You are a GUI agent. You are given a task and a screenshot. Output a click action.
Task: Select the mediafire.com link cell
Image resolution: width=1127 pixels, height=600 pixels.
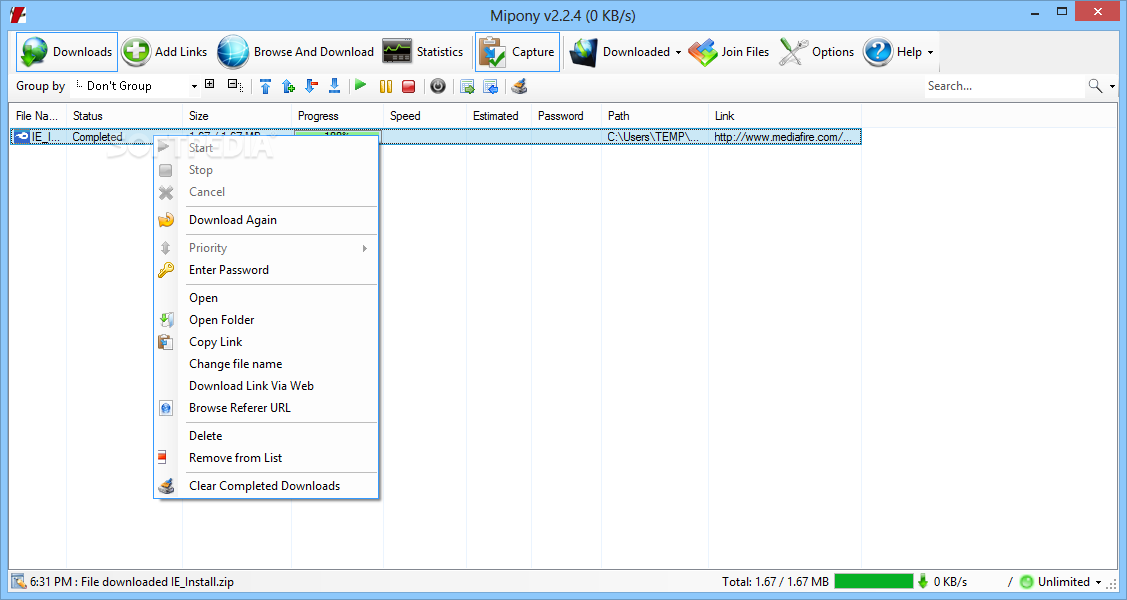(x=784, y=137)
